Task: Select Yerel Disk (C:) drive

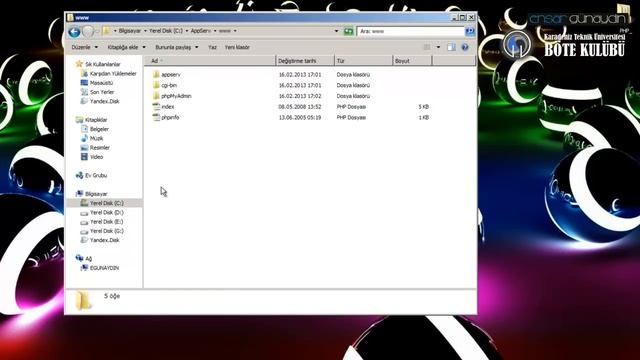Action: pyautogui.click(x=107, y=203)
